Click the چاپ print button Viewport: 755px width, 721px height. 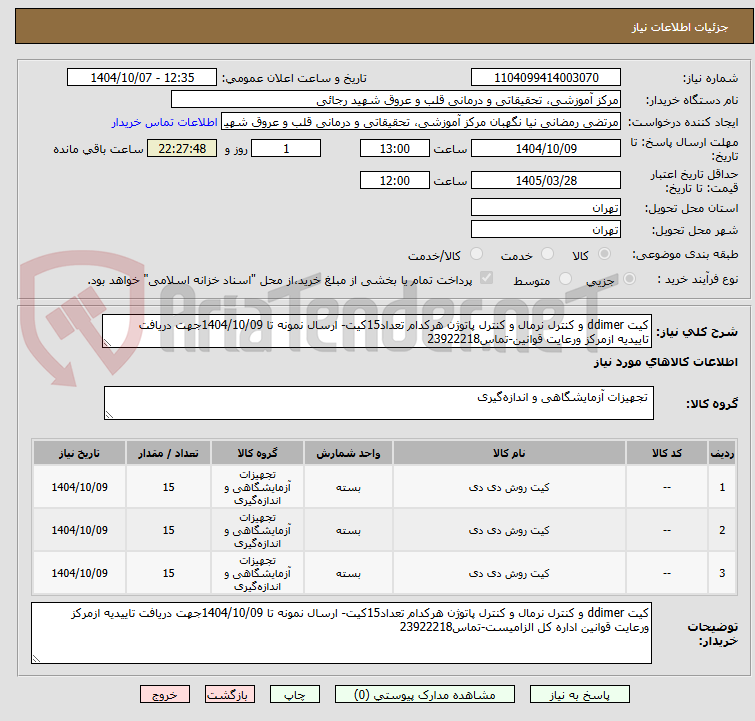coord(294,694)
